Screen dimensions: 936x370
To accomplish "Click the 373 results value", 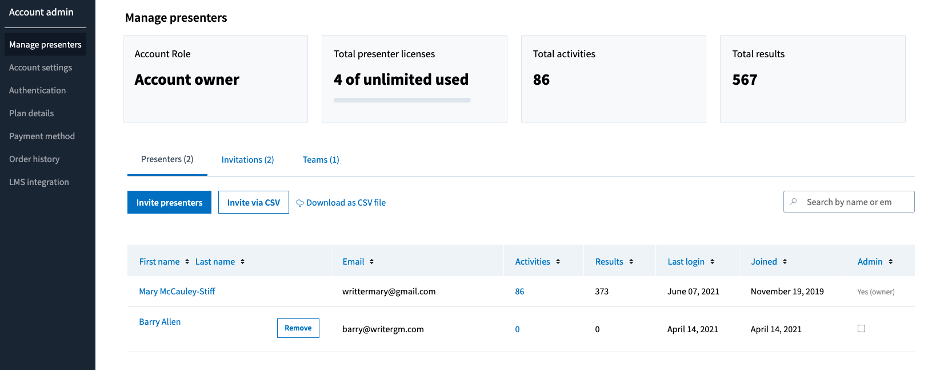I will (x=602, y=291).
